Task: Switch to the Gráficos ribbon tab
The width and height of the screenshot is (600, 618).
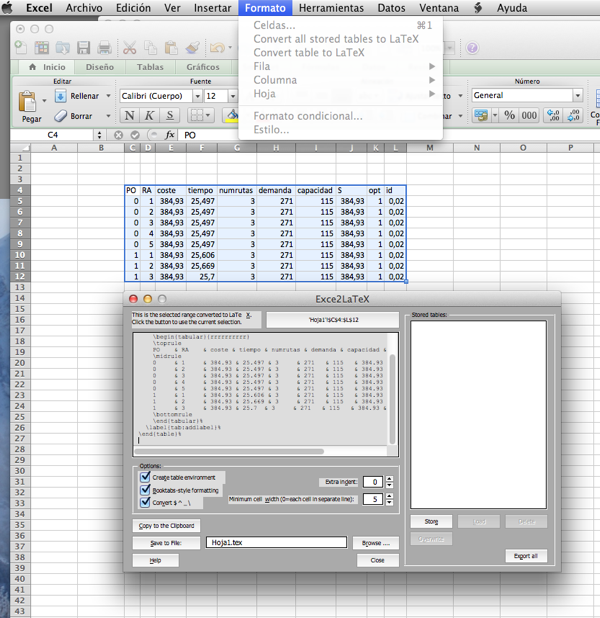Action: tap(203, 67)
